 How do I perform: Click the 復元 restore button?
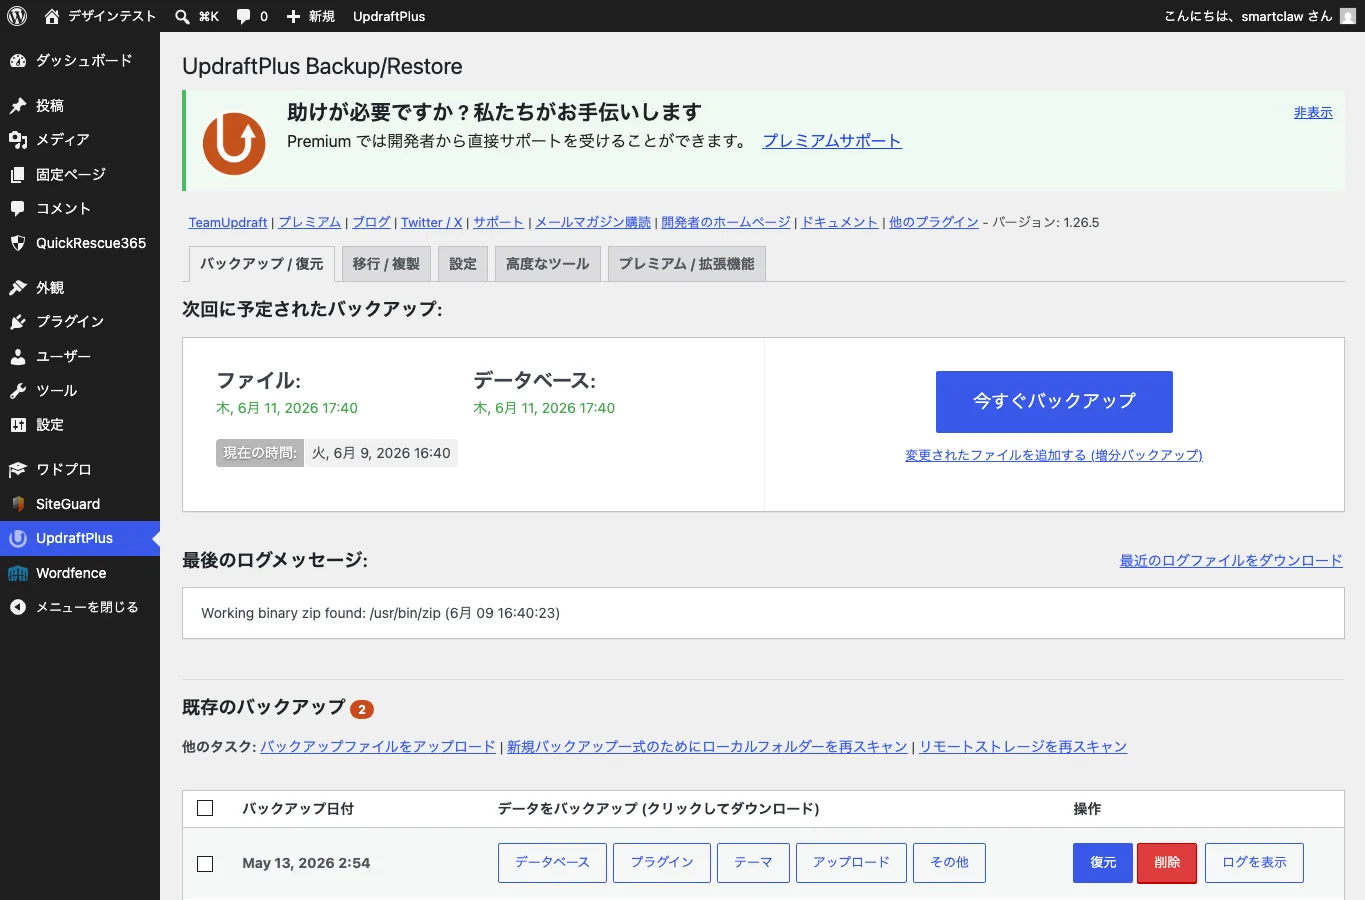coord(1103,863)
